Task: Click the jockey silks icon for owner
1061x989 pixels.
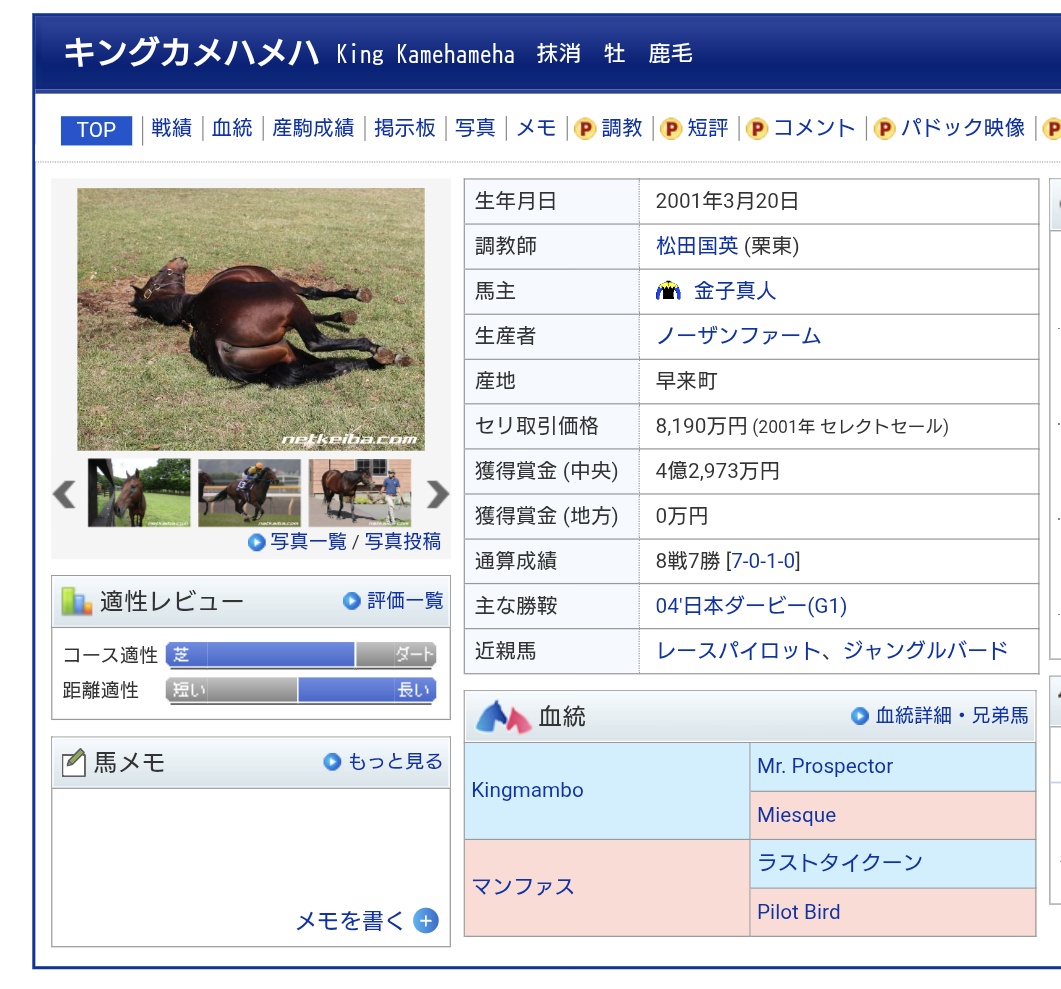Action: (x=668, y=291)
